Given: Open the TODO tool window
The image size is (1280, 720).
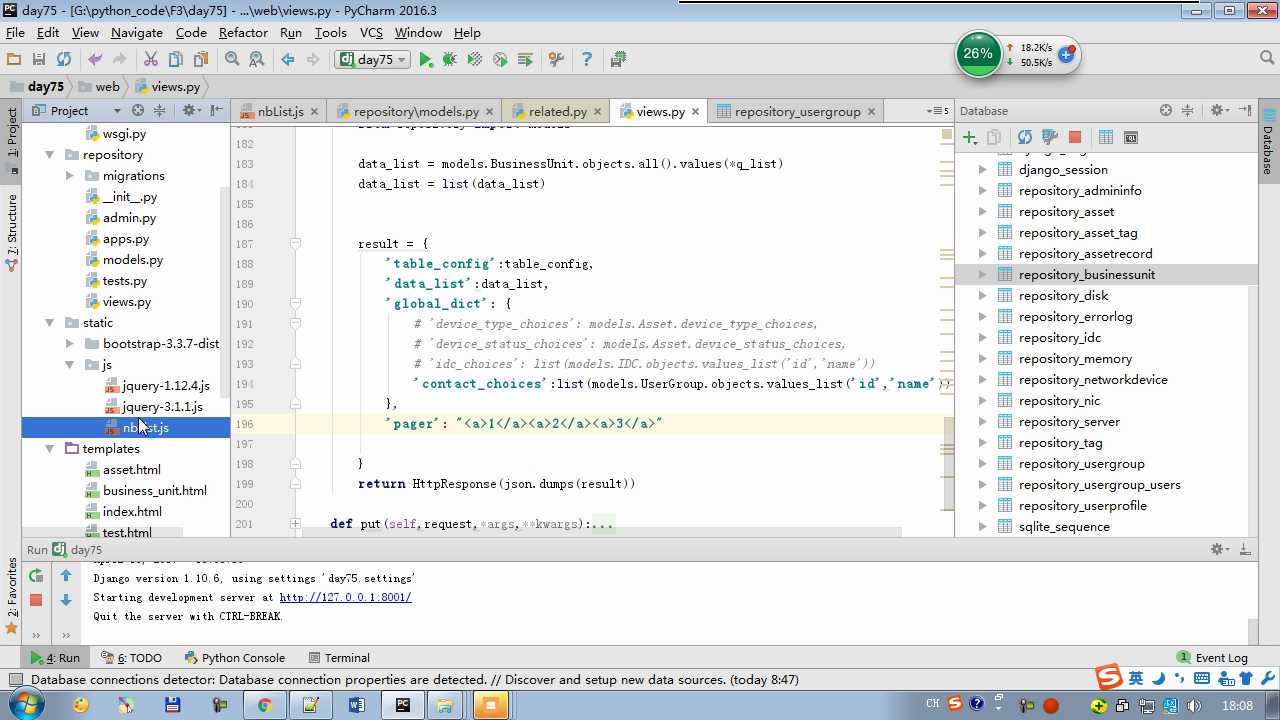Looking at the screenshot, I should tap(131, 658).
